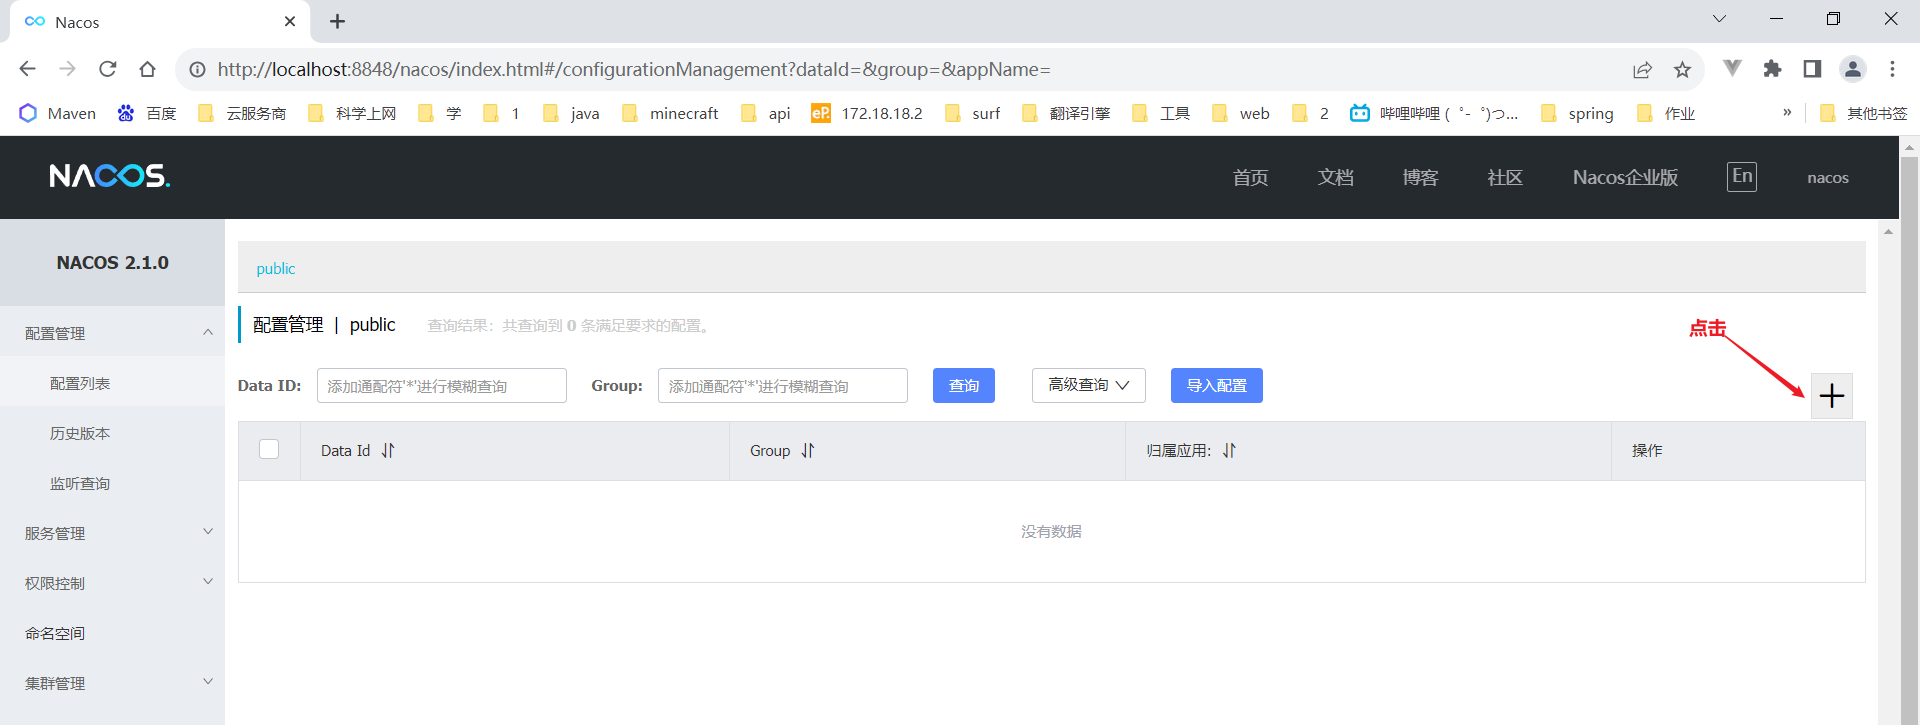Click the 导入配置 button
Viewport: 1920px width, 725px height.
coord(1216,385)
